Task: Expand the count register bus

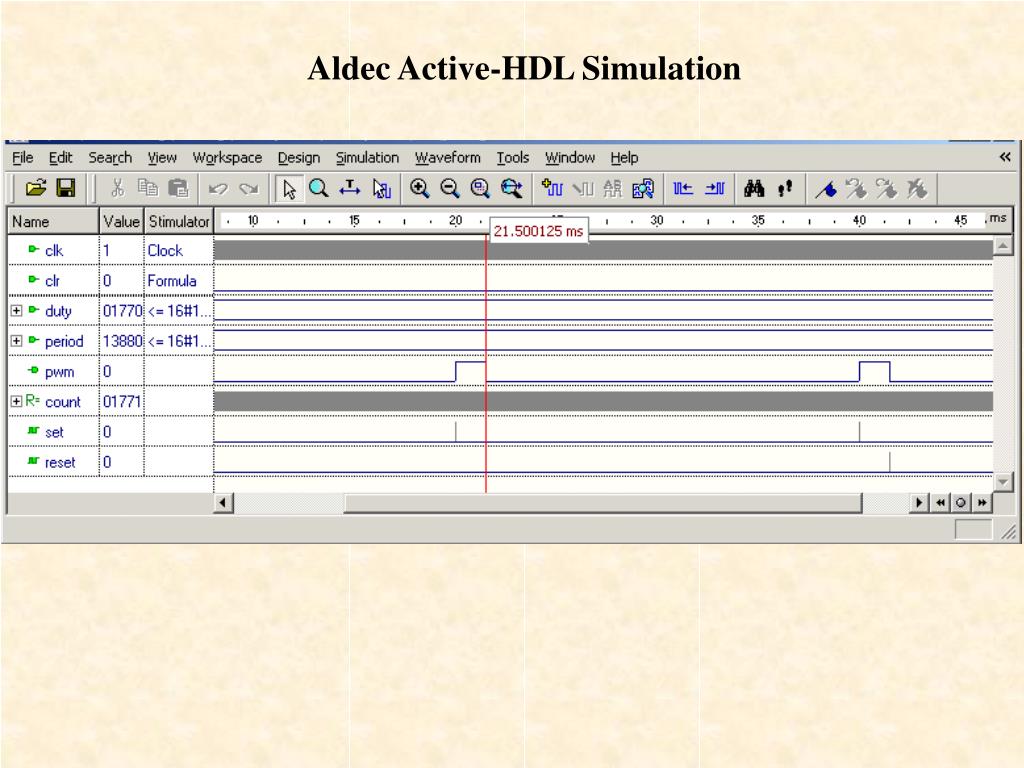Action: coord(17,401)
